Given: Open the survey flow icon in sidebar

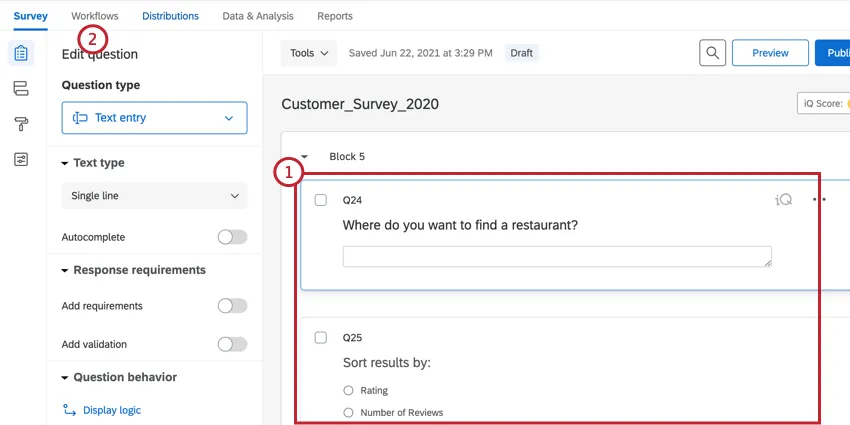Looking at the screenshot, I should (21, 89).
